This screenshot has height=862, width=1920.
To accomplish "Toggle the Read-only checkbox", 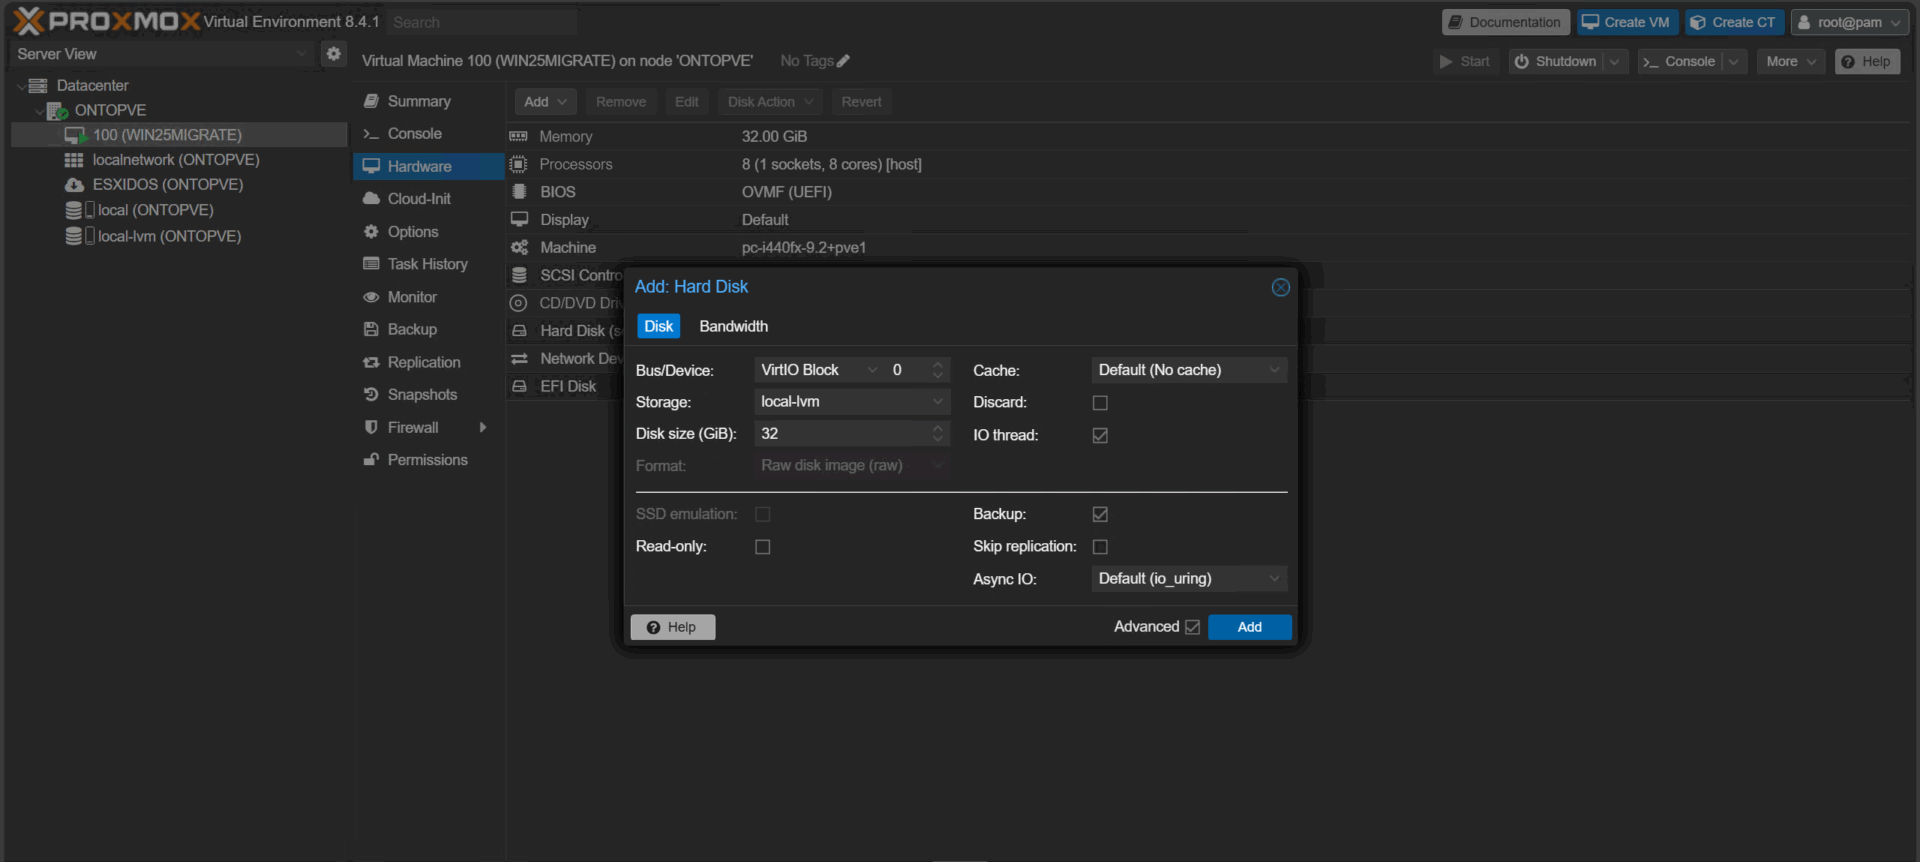I will click(763, 547).
